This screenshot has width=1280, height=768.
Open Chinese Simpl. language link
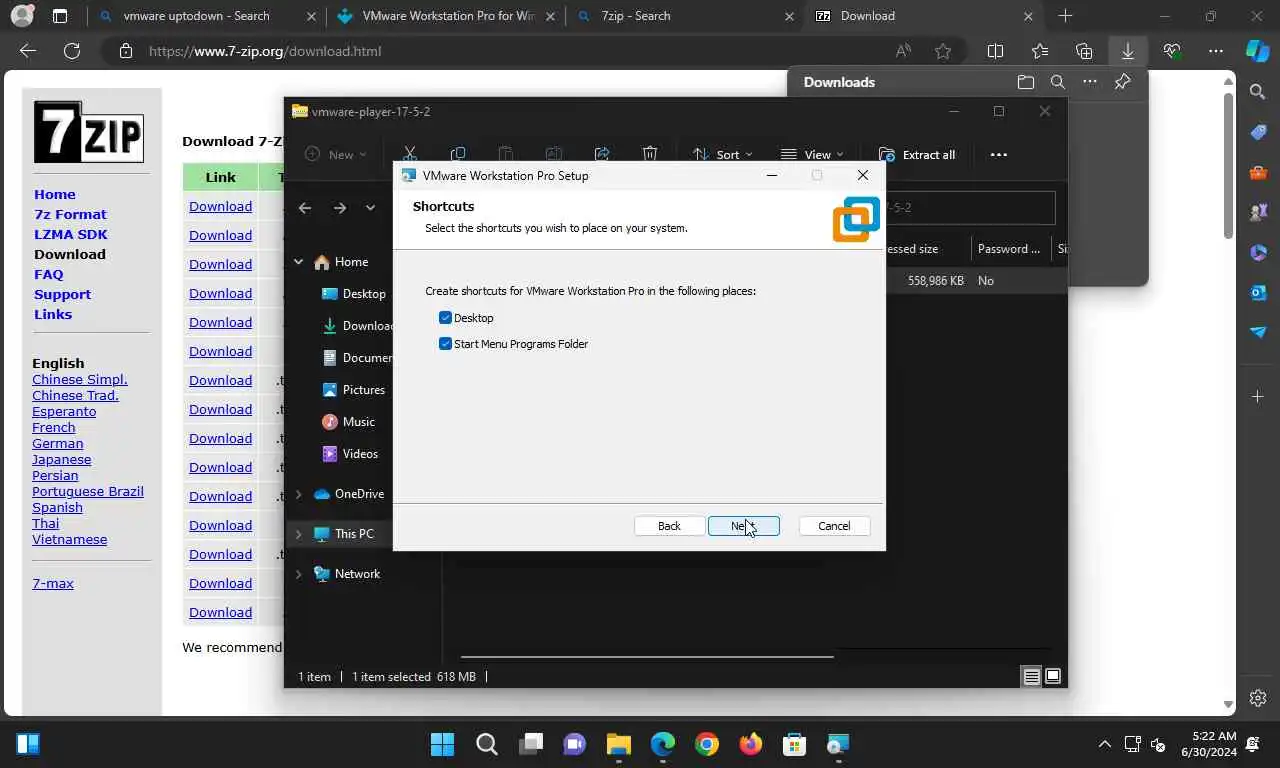[80, 379]
